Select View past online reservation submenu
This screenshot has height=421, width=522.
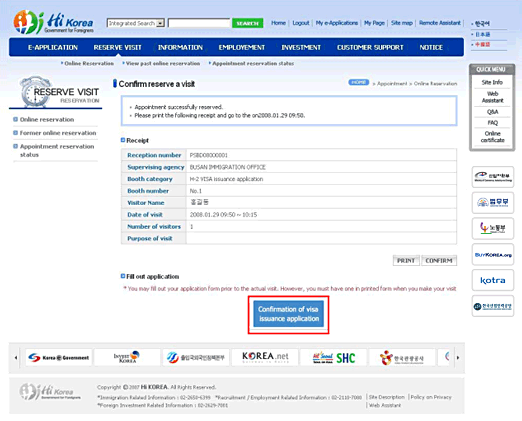coord(163,63)
